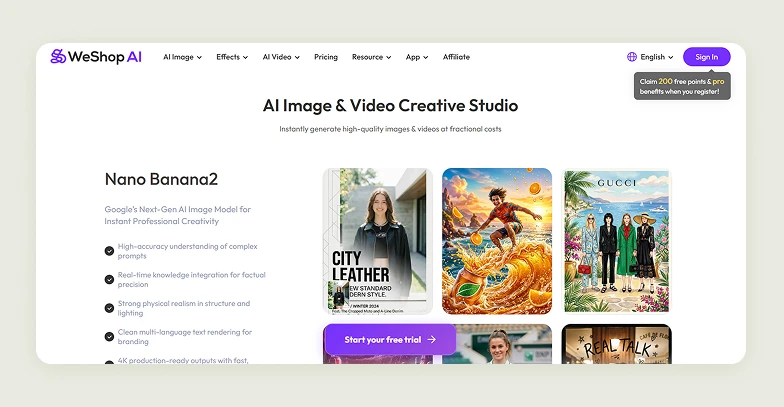This screenshot has width=784, height=407.
Task: Open the AI Video menu
Action: coord(281,57)
